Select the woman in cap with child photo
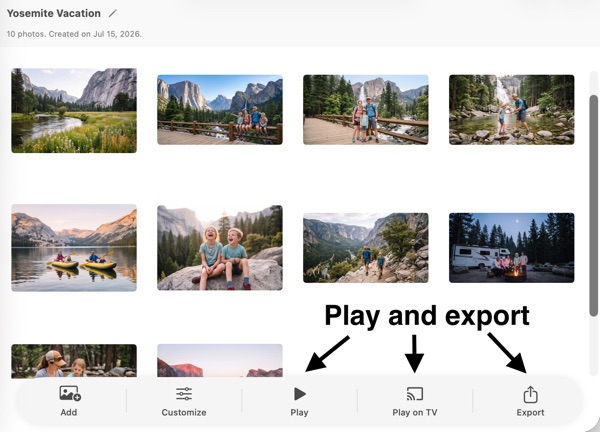This screenshot has height=432, width=600. (74, 361)
